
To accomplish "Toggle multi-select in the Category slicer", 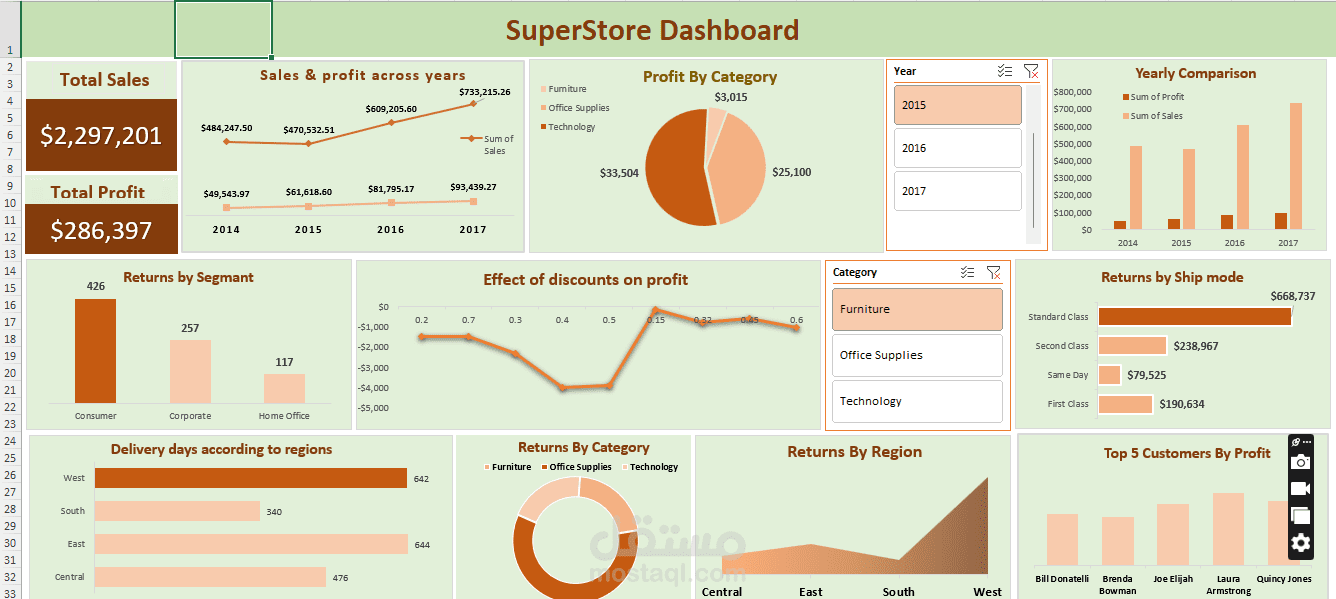I will pyautogui.click(x=967, y=272).
